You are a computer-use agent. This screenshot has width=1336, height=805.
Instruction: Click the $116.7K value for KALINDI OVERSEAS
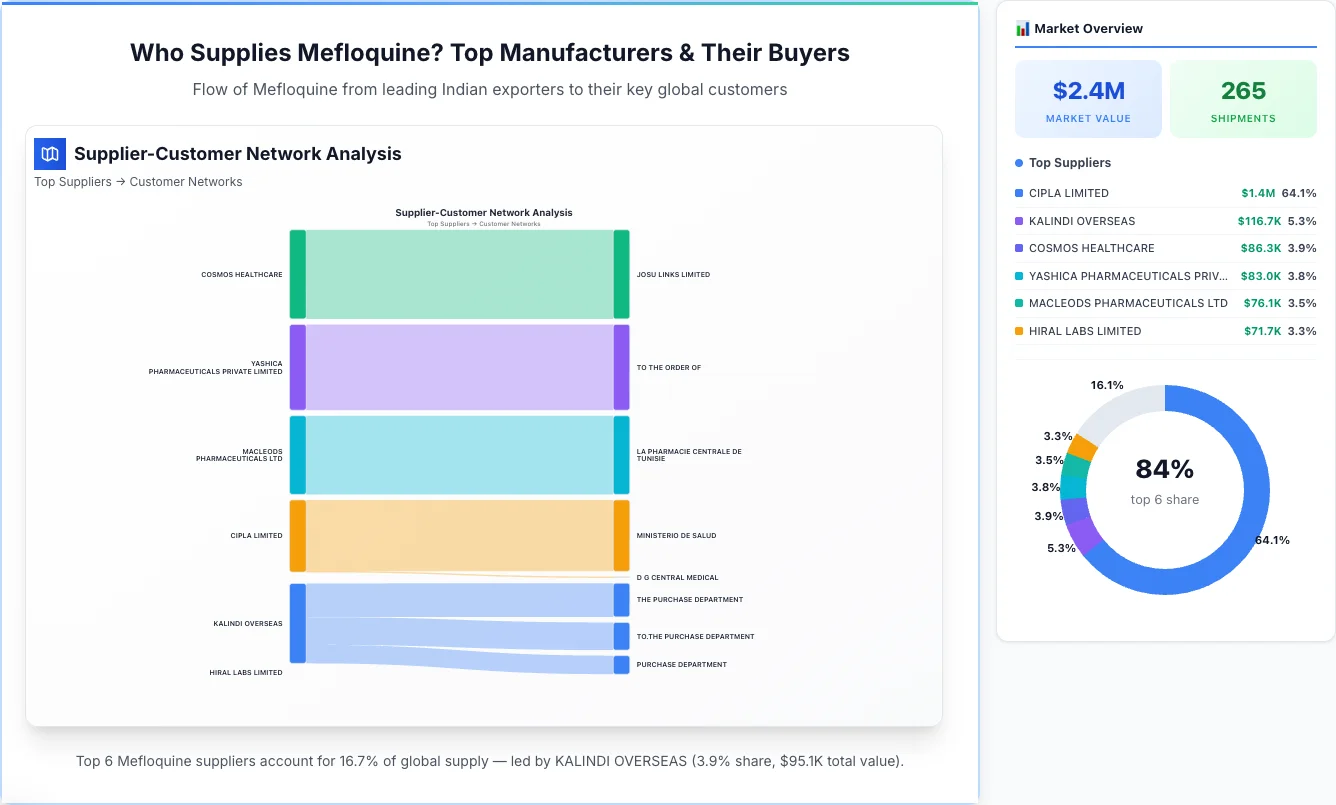1260,220
